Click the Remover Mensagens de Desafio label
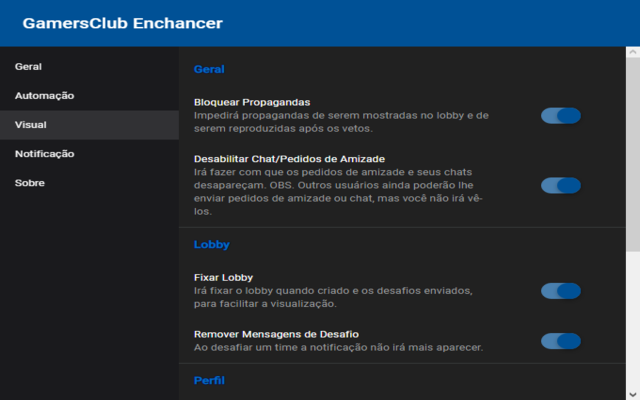This screenshot has width=640, height=400. tap(276, 334)
